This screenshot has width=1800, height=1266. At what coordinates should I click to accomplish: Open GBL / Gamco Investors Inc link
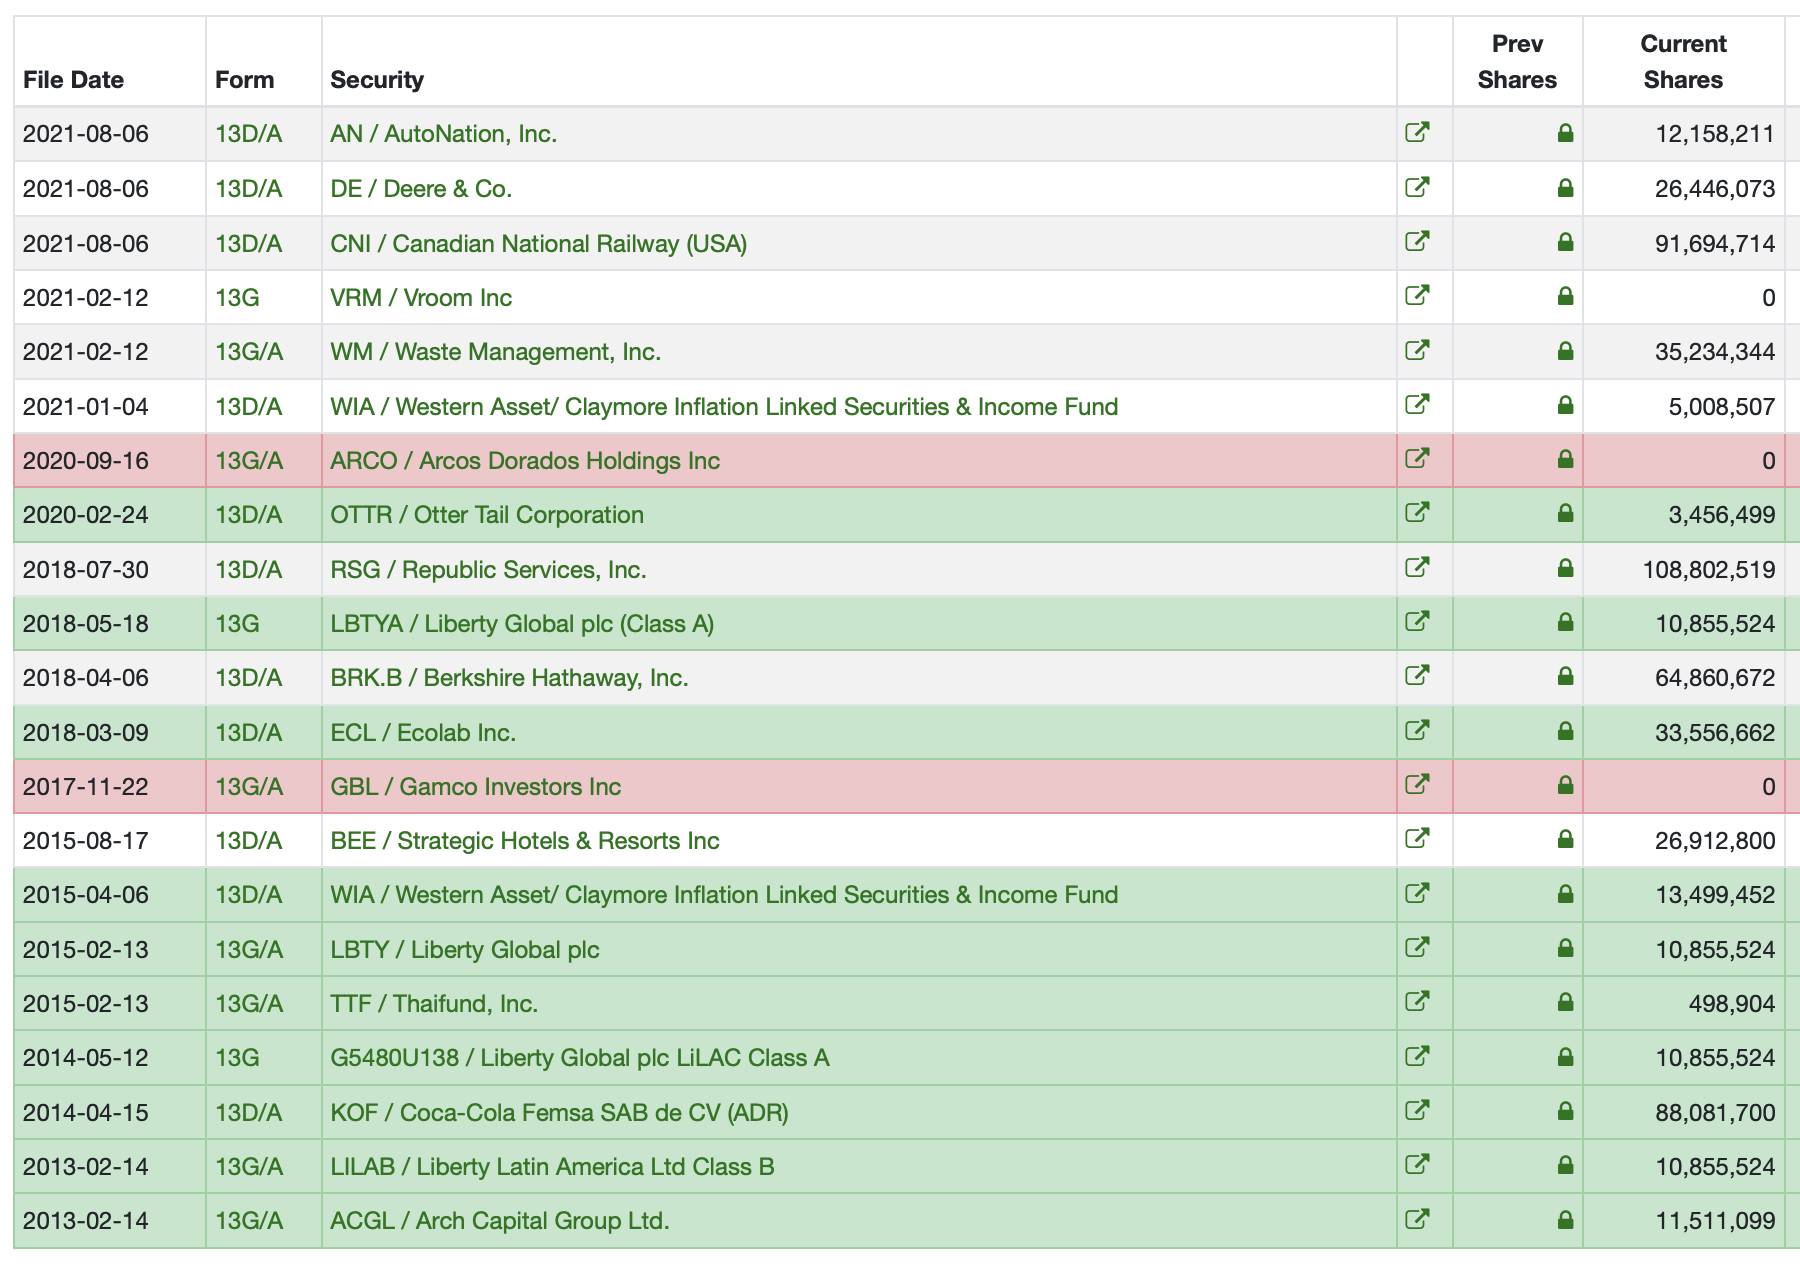pos(475,787)
